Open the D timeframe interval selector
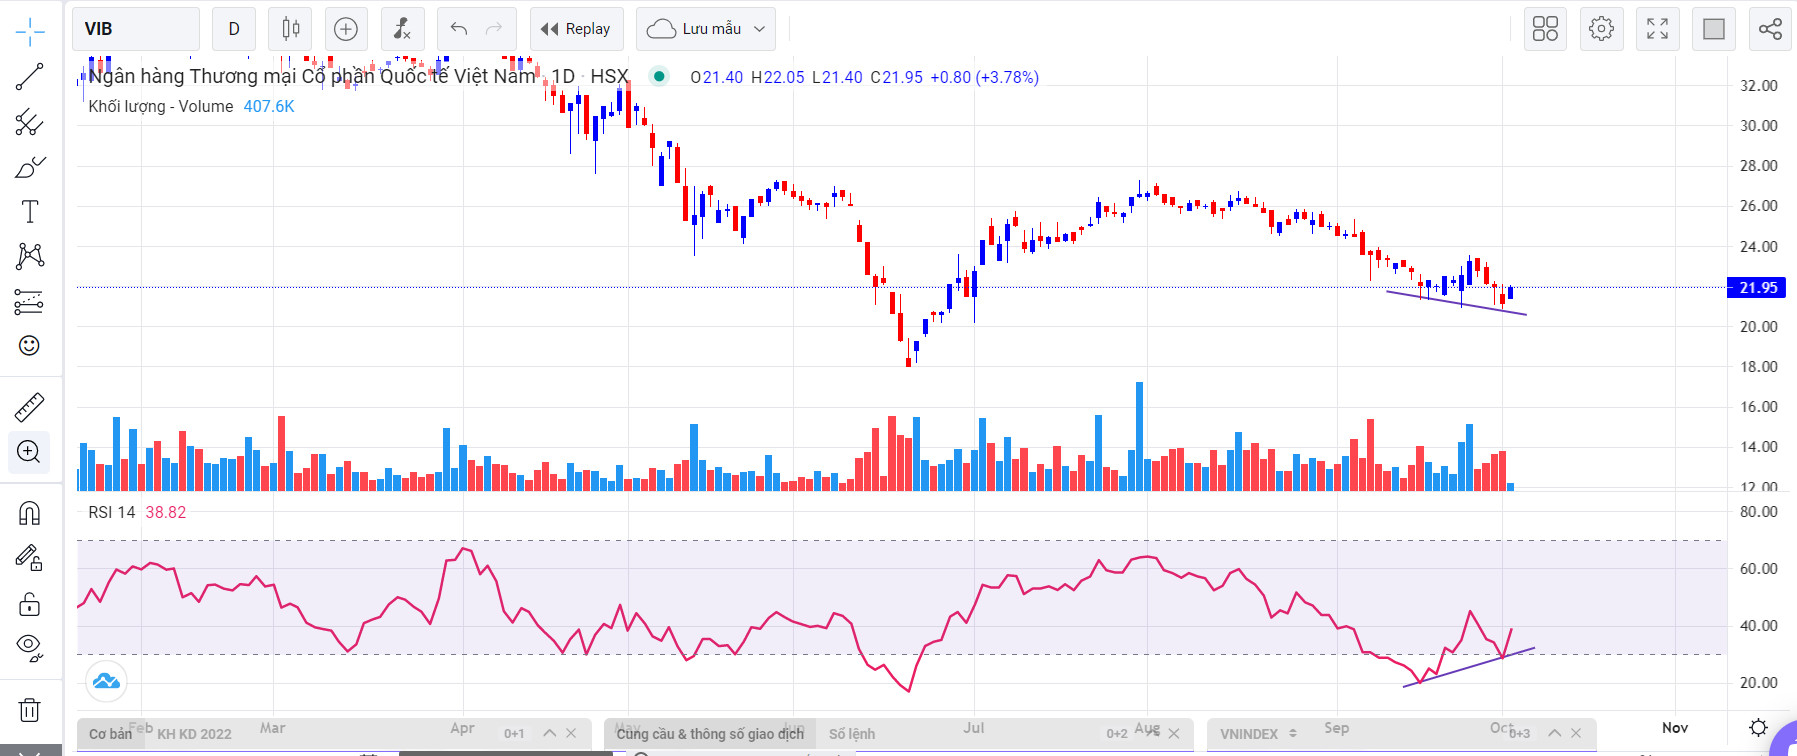The image size is (1797, 756). [234, 29]
